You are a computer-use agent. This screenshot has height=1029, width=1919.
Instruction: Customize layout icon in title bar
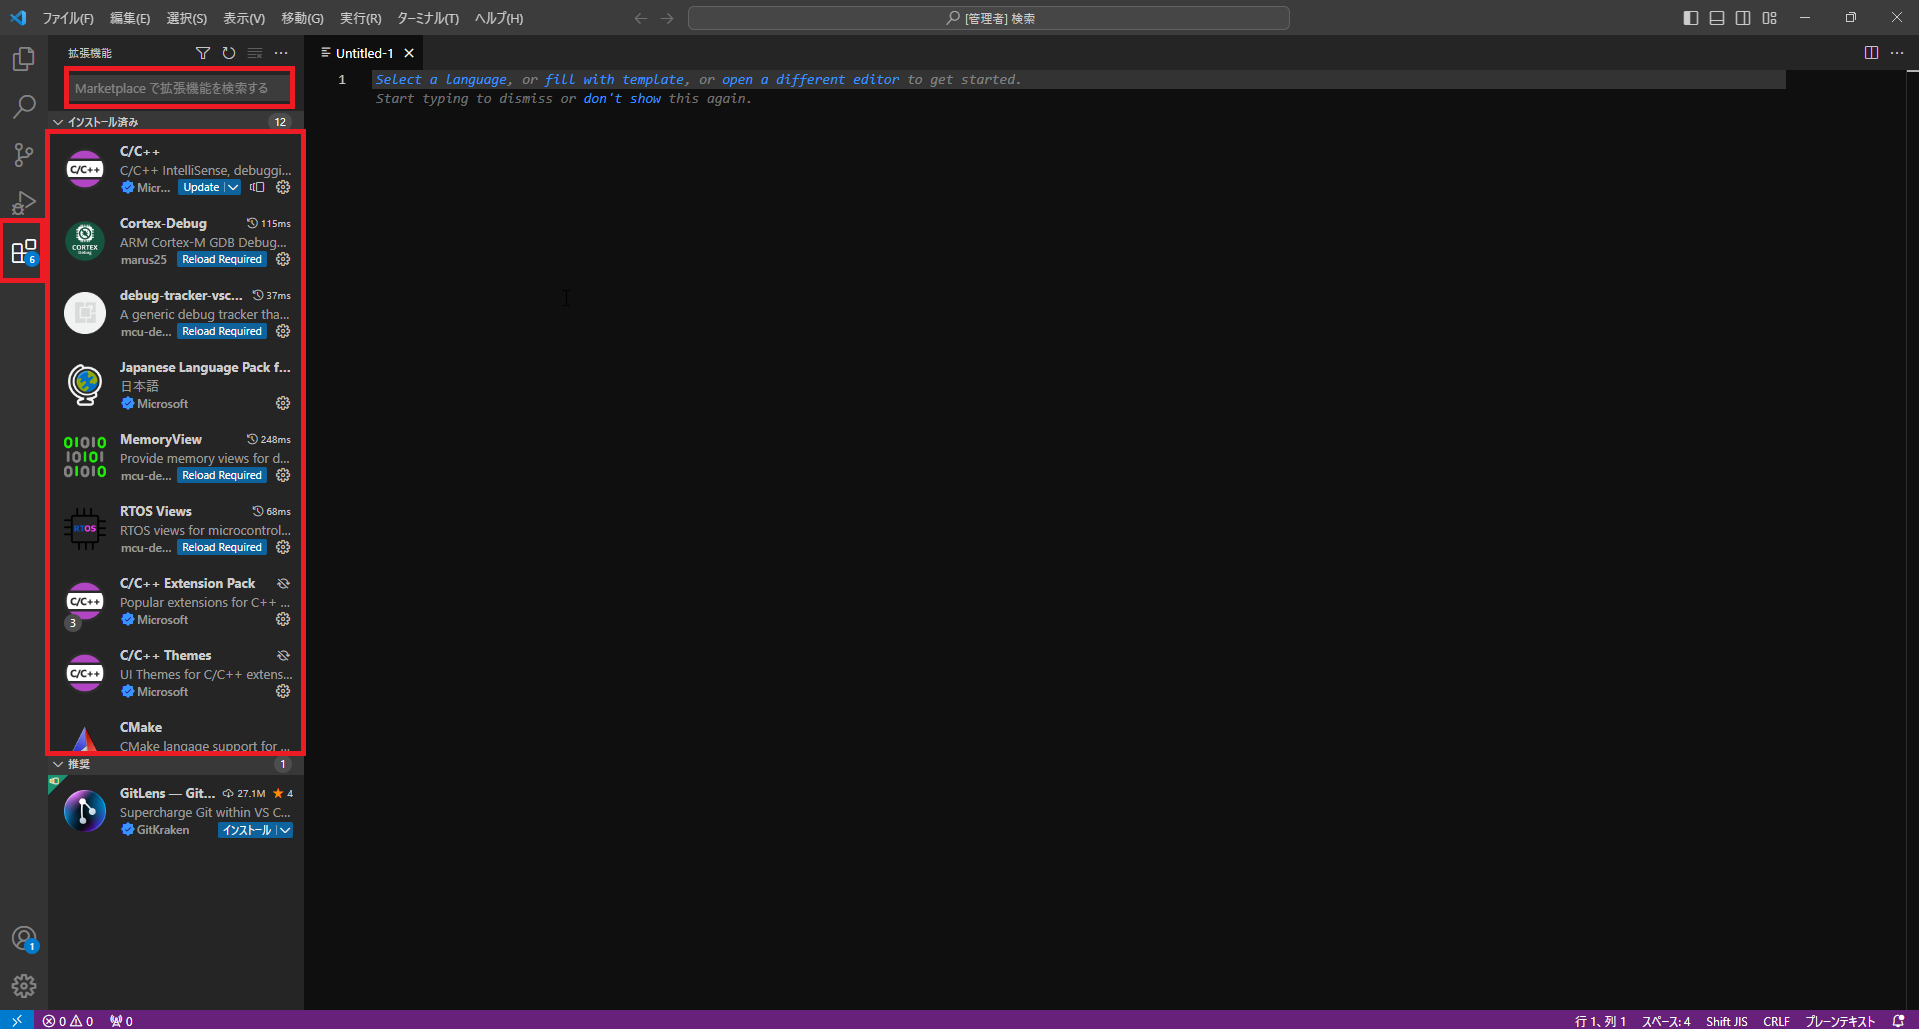(x=1769, y=18)
